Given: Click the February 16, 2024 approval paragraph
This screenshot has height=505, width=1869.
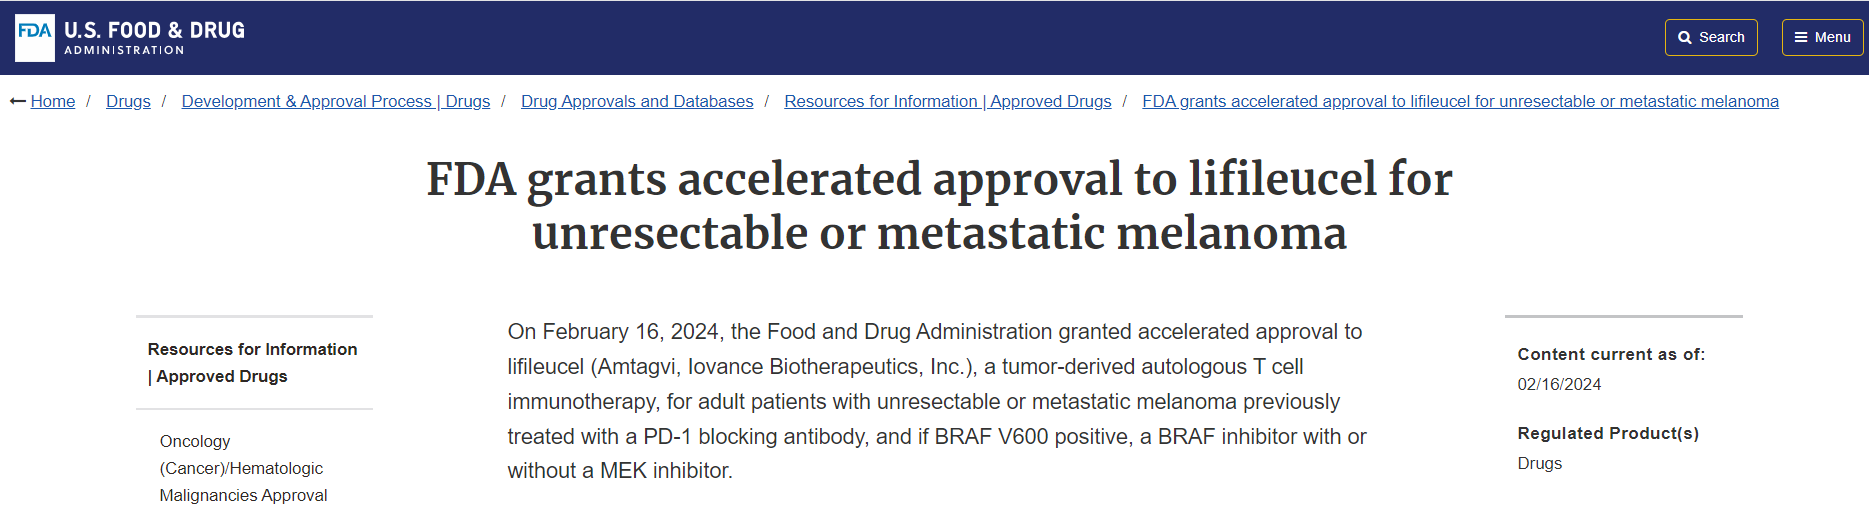Looking at the screenshot, I should click(x=937, y=401).
